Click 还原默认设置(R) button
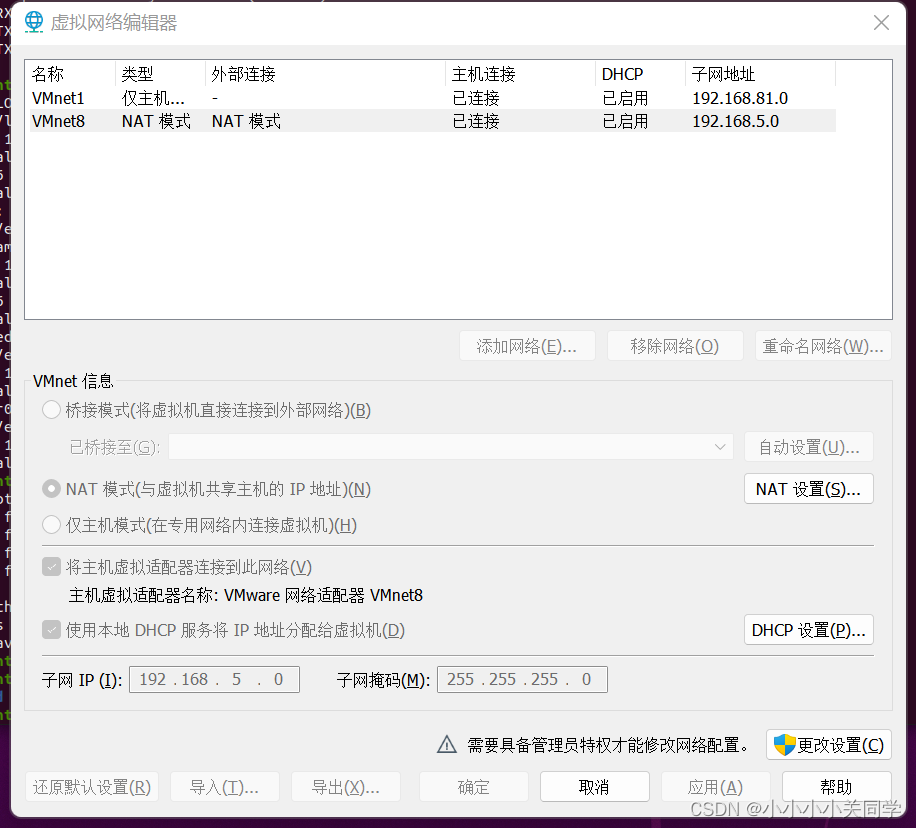 (92, 787)
